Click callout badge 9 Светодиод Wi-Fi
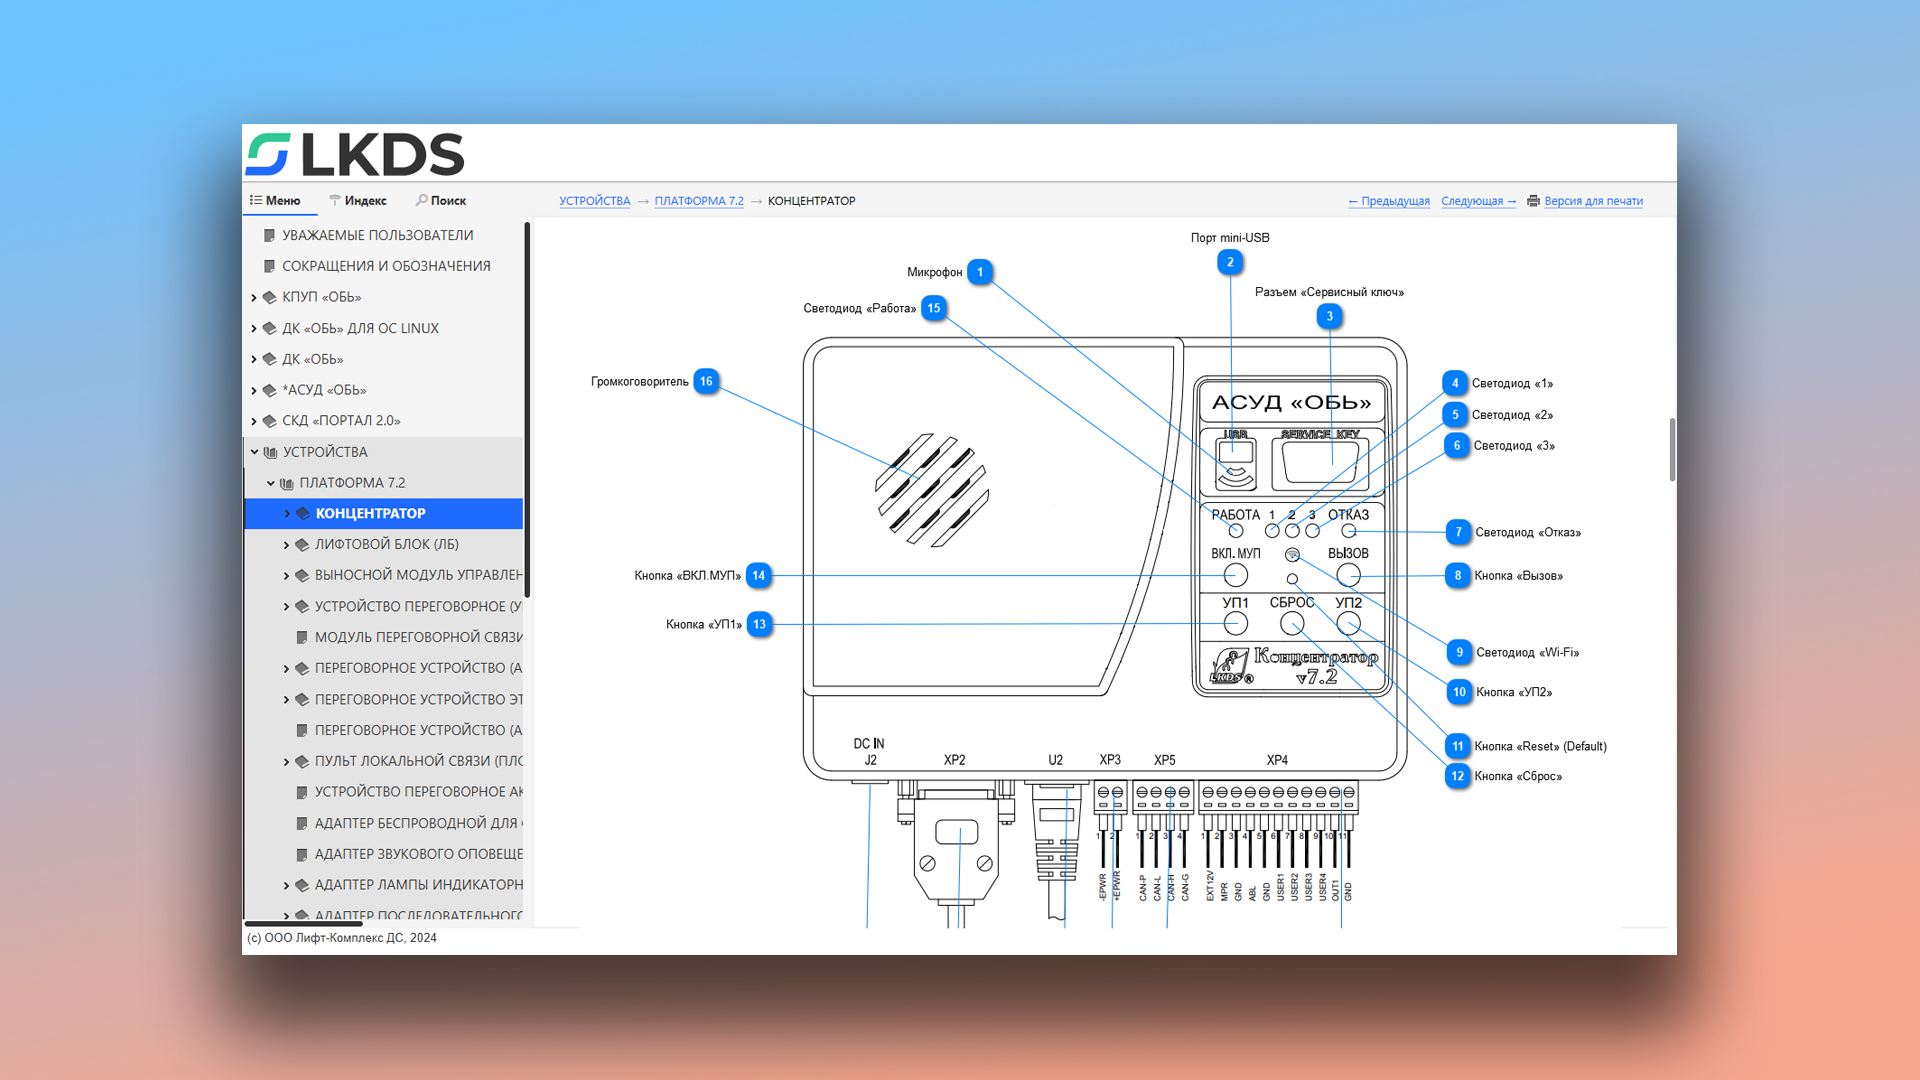 click(x=1459, y=652)
